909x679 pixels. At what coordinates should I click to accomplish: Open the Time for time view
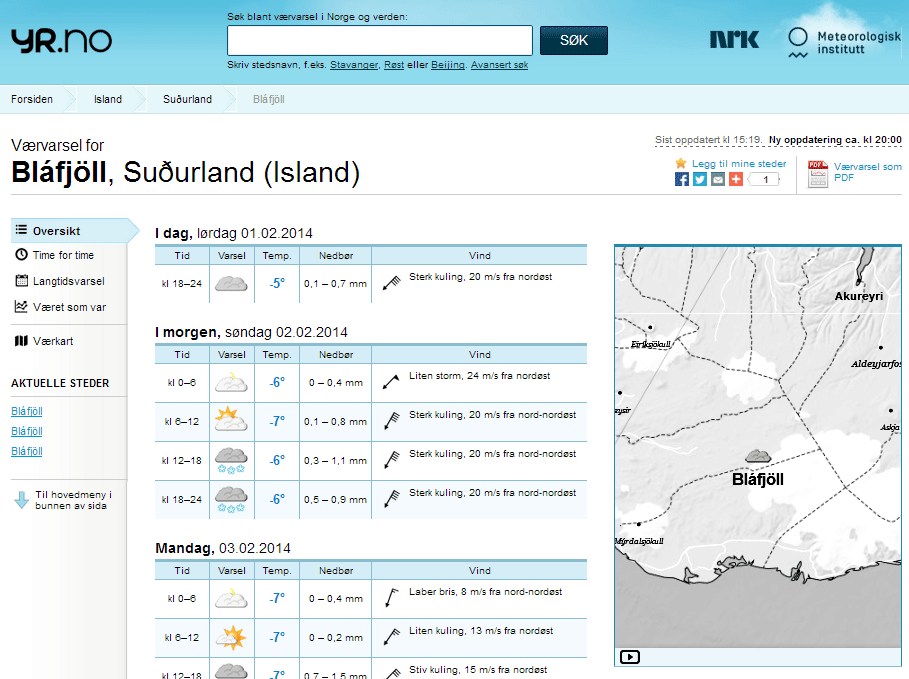click(x=63, y=255)
